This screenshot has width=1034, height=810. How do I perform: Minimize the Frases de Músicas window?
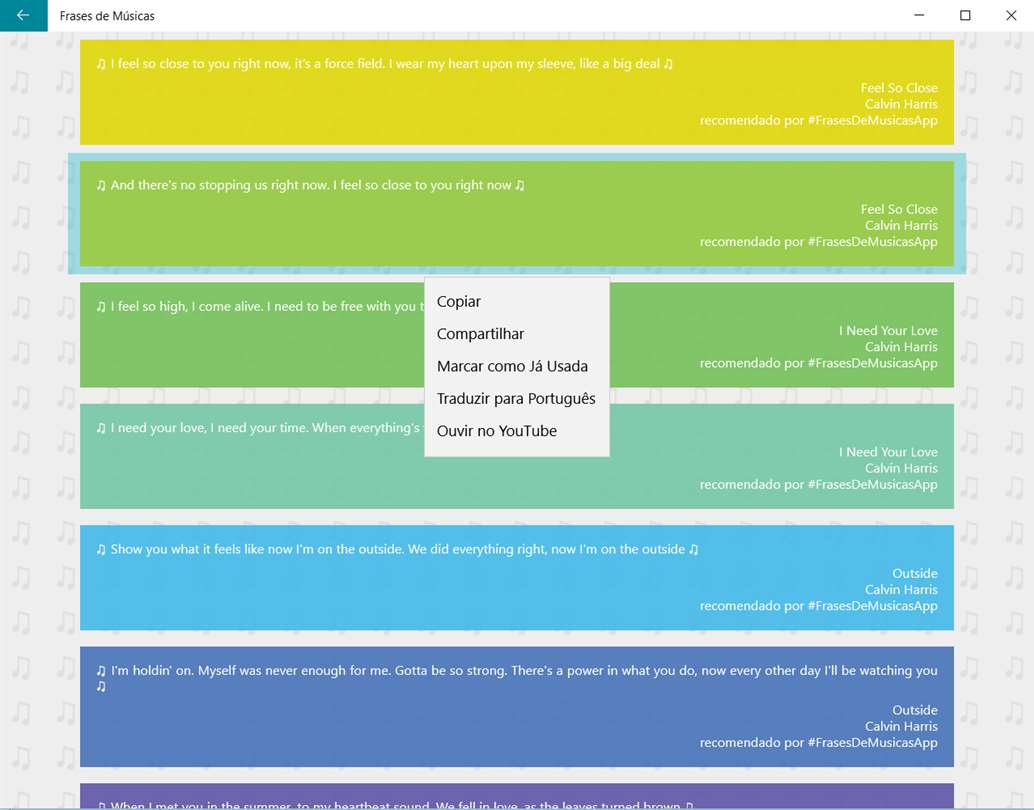pyautogui.click(x=919, y=15)
